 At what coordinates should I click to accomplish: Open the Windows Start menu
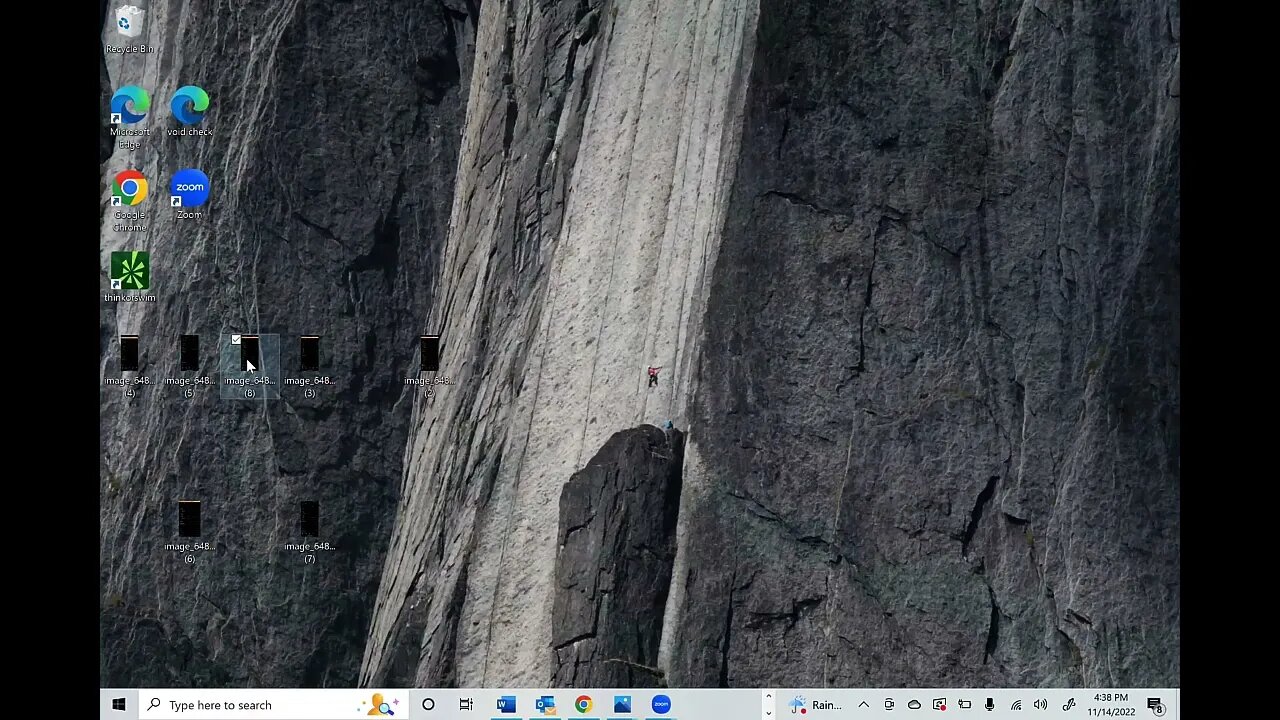[x=119, y=705]
